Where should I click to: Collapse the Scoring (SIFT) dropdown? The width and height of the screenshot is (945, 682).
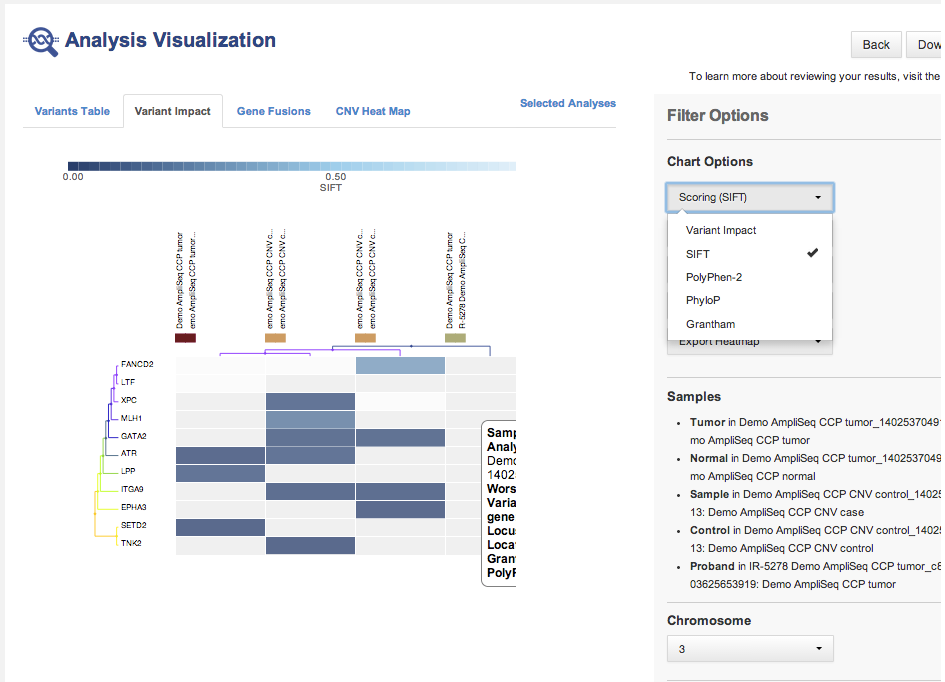point(749,197)
